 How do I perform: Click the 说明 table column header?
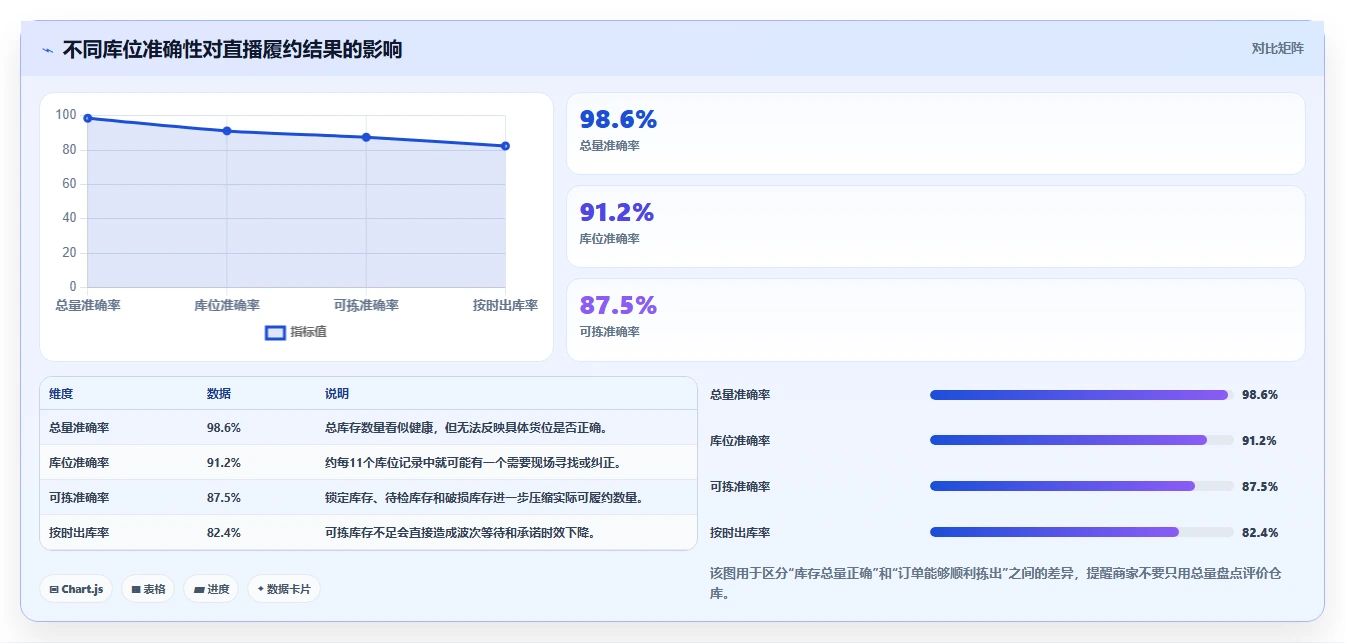tap(337, 394)
